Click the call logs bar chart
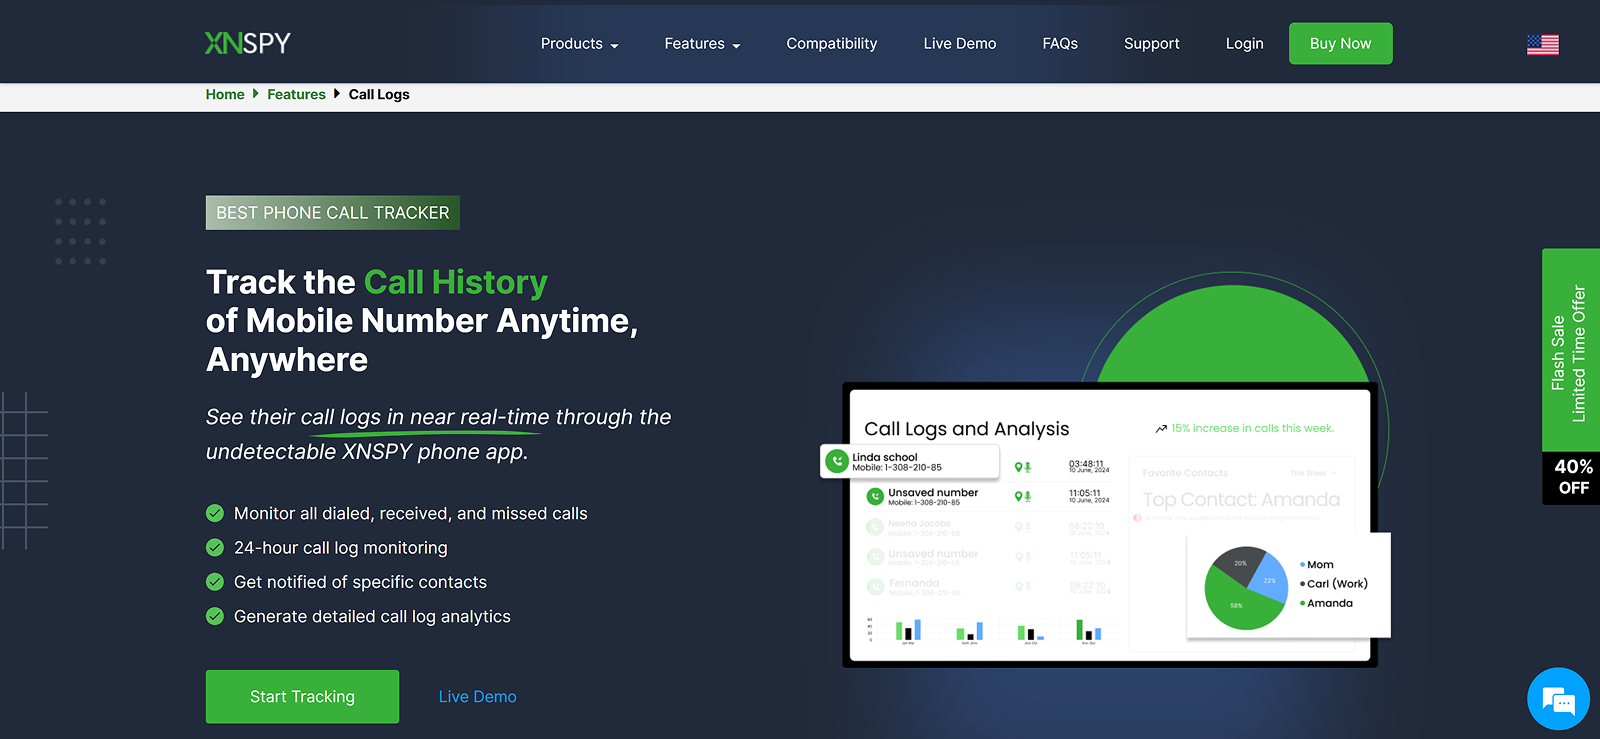 tap(985, 629)
